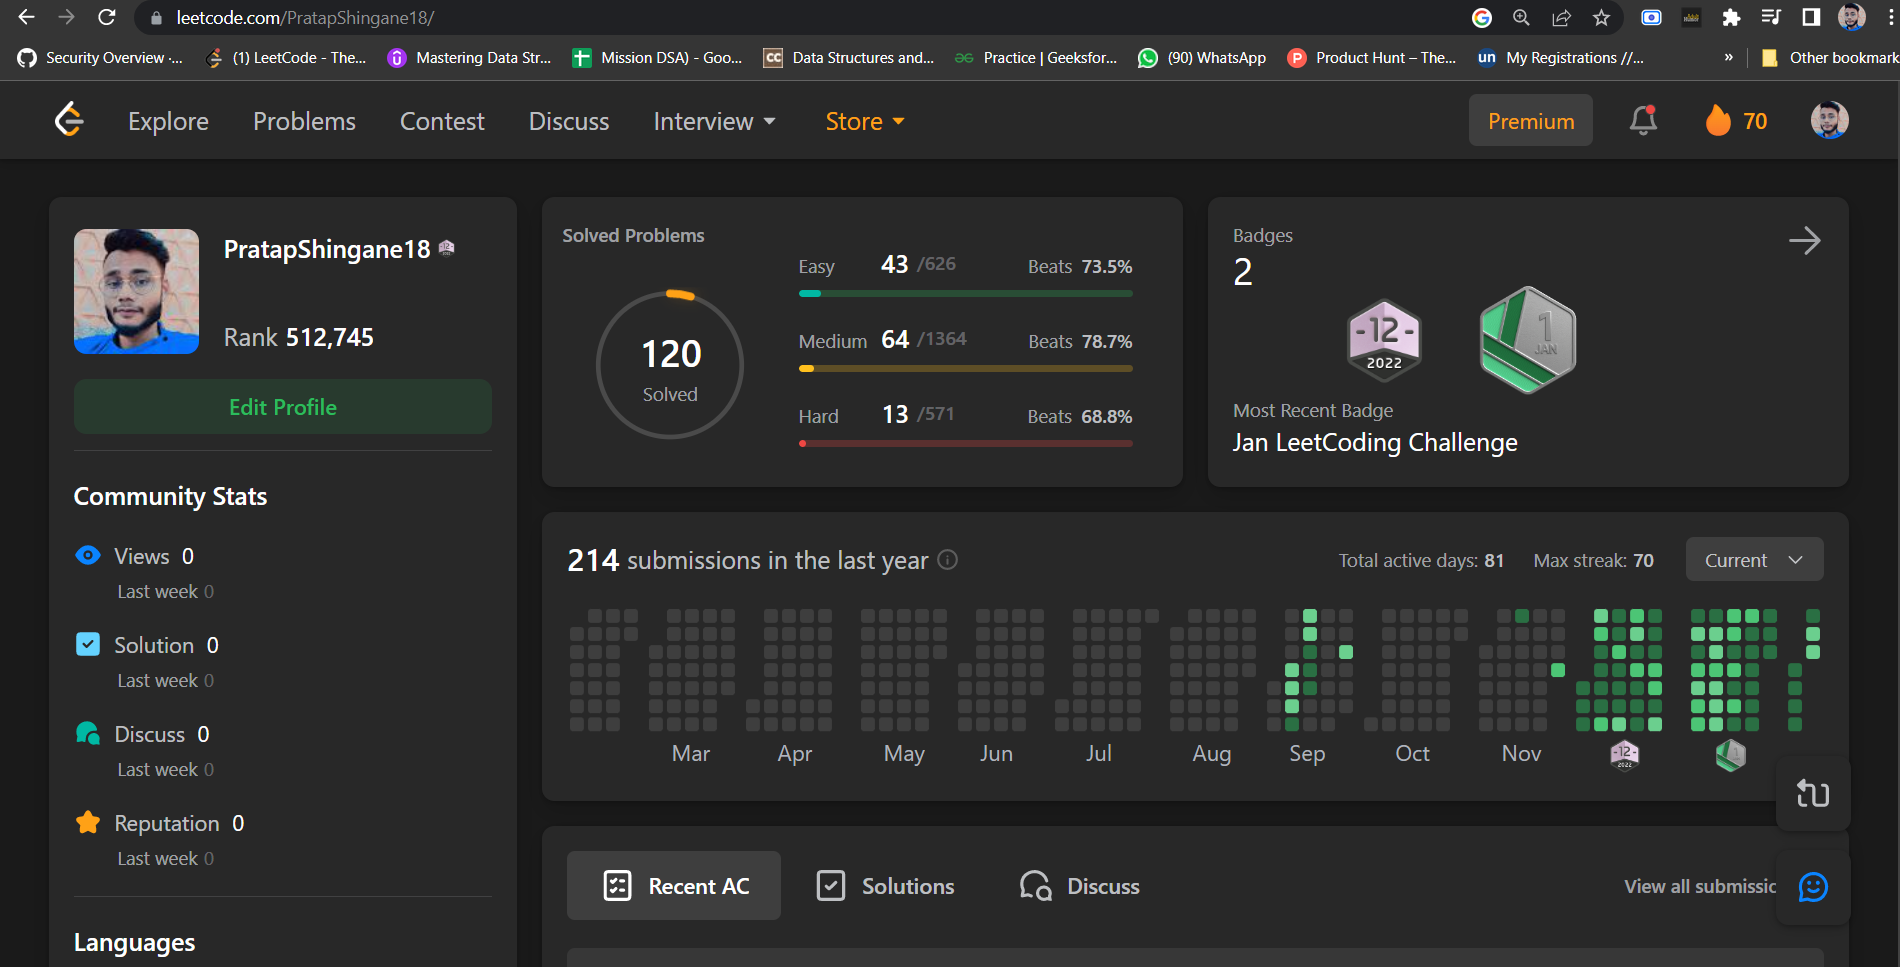
Task: Click the badge icon beside the username
Action: (447, 248)
